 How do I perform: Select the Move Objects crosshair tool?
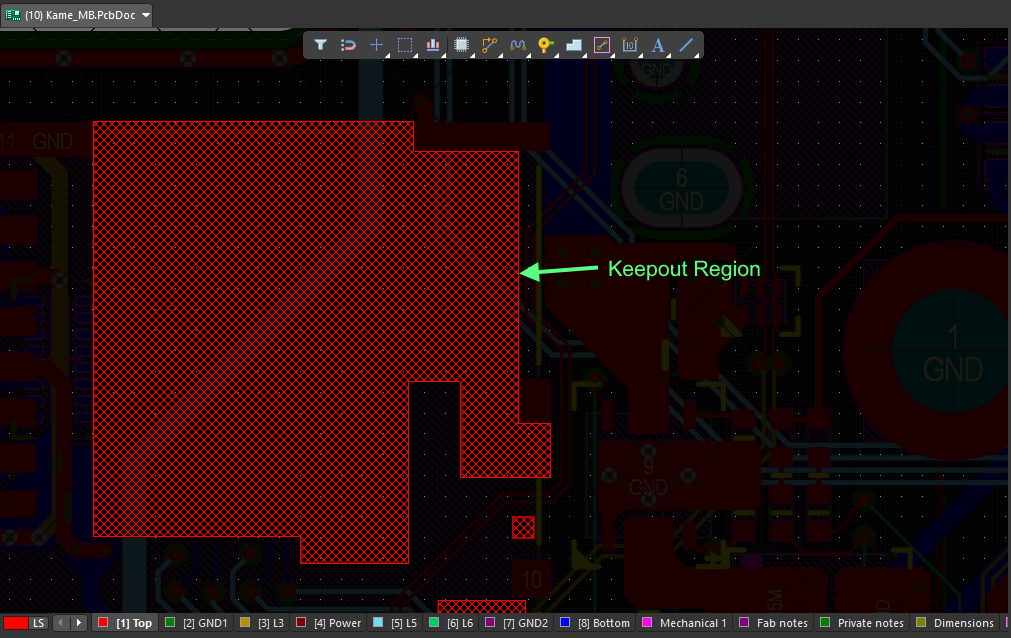[x=376, y=45]
